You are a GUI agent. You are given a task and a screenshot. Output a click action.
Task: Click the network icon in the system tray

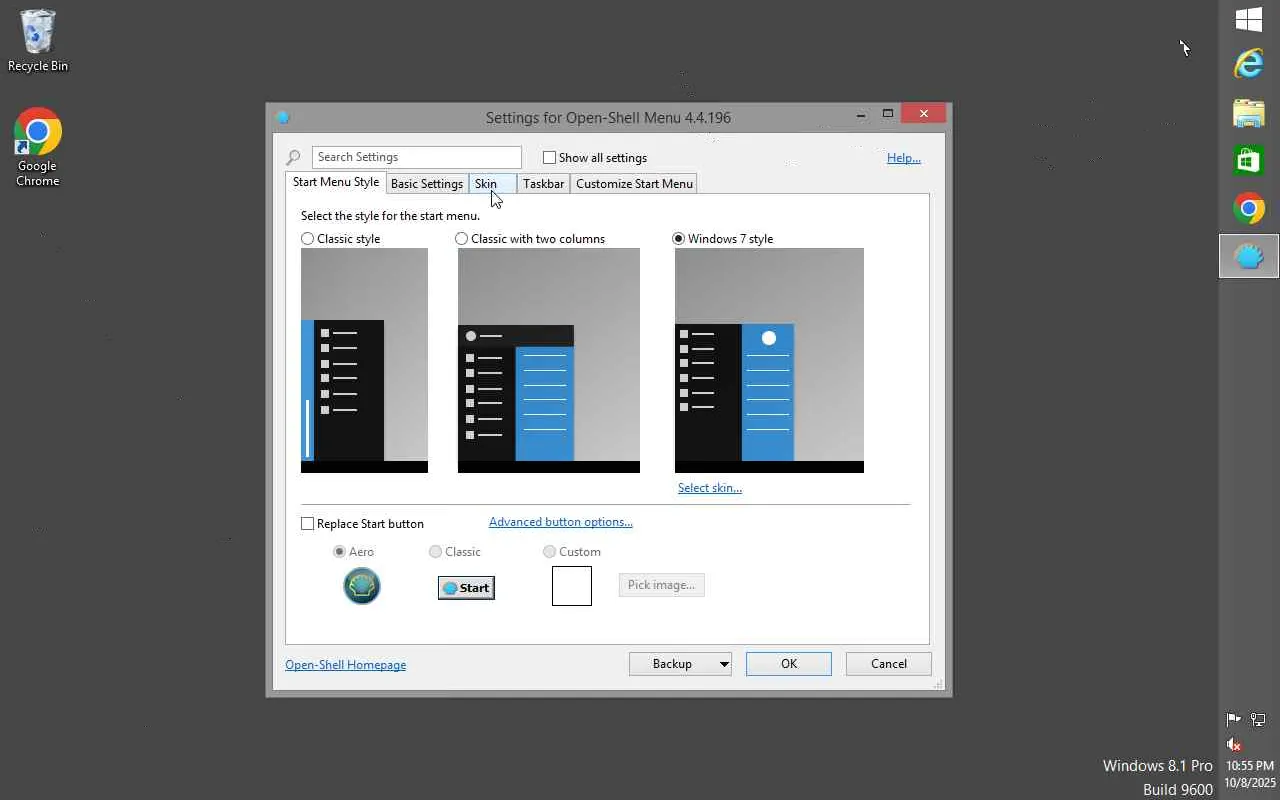1258,719
